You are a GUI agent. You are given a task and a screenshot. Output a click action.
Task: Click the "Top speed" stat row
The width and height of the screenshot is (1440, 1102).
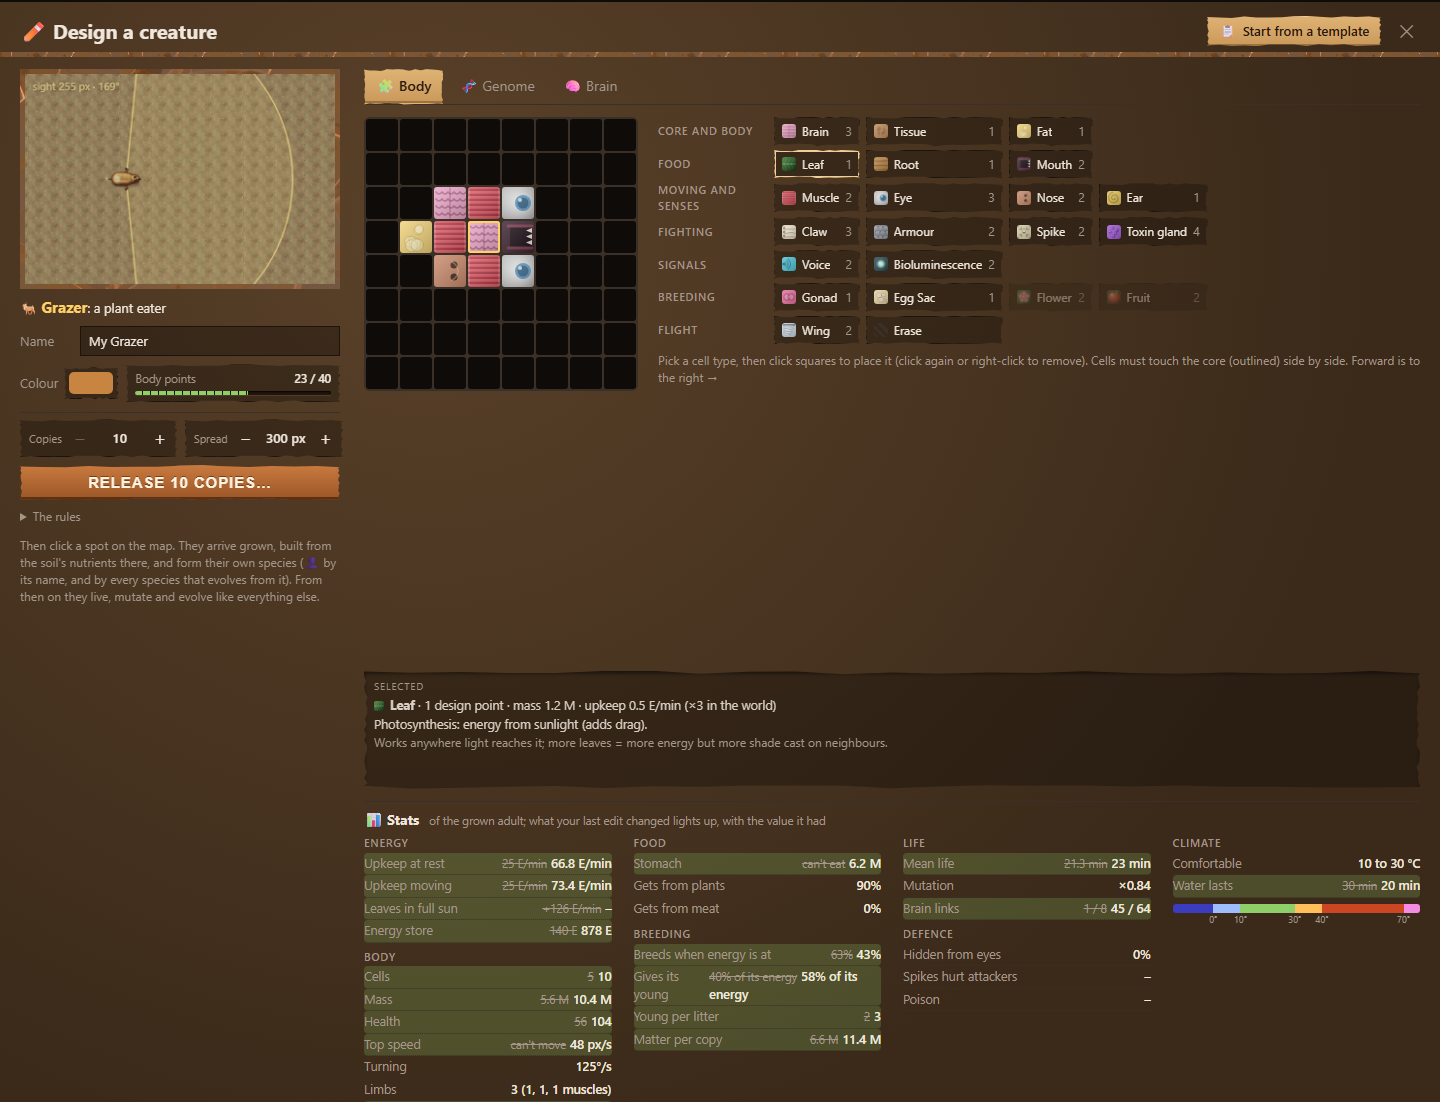488,1044
